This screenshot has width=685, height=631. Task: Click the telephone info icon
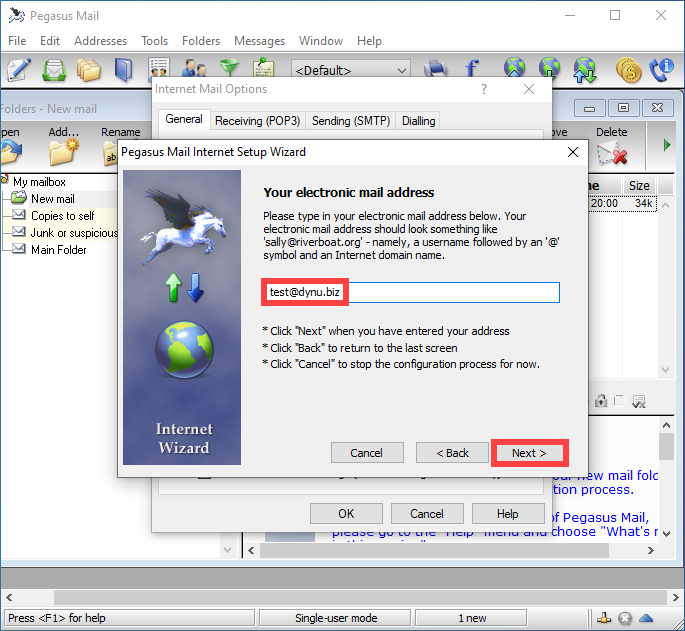point(661,70)
